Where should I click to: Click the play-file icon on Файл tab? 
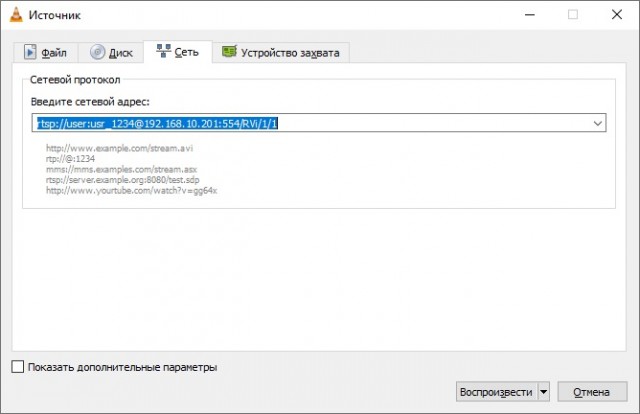coord(30,53)
